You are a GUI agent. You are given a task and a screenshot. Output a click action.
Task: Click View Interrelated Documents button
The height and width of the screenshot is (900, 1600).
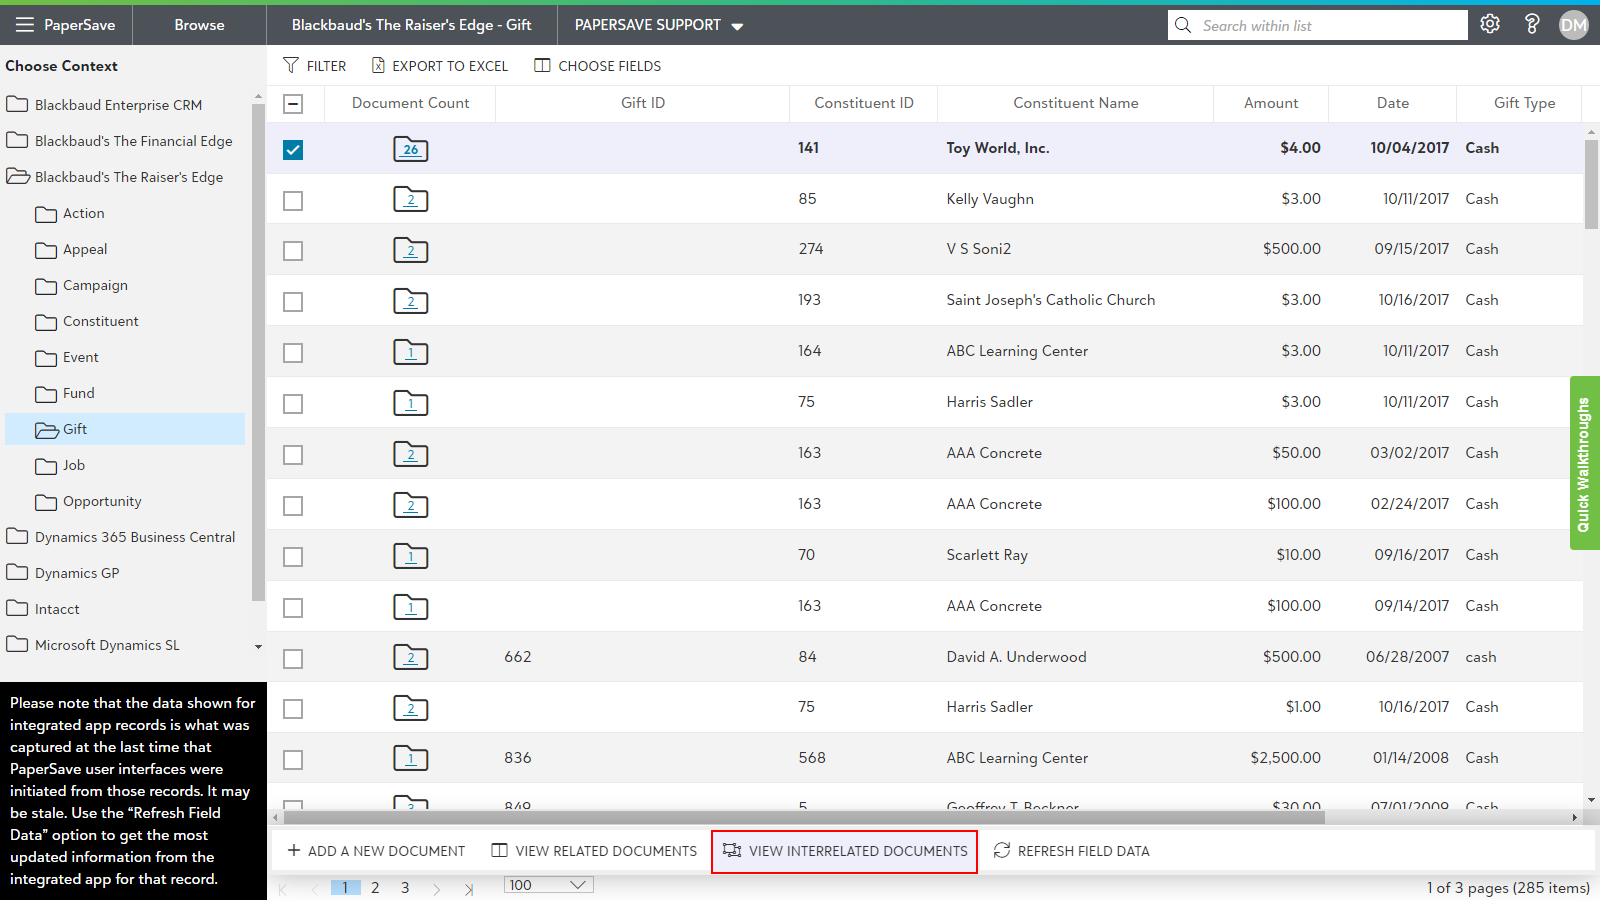tap(845, 851)
